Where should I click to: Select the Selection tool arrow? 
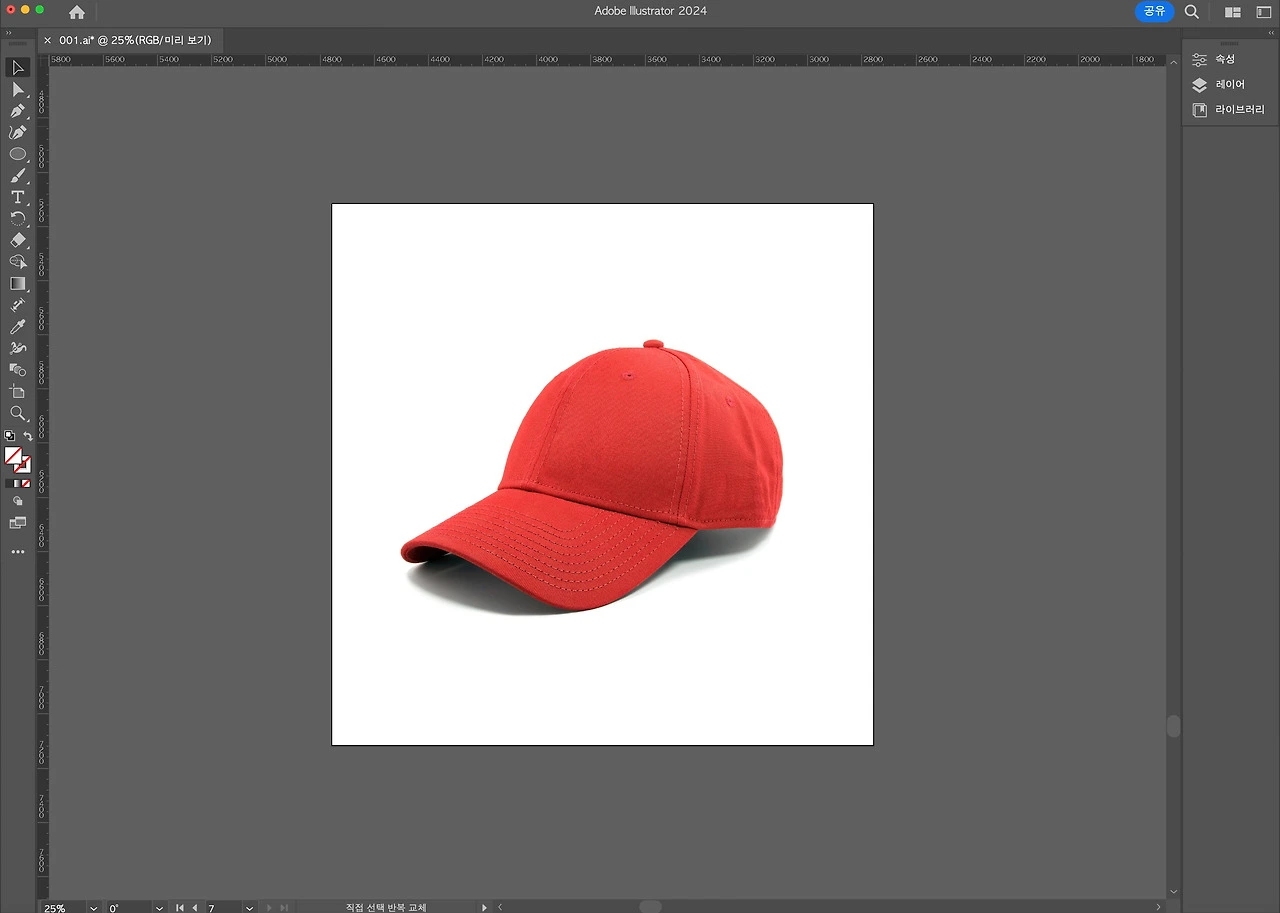point(18,68)
